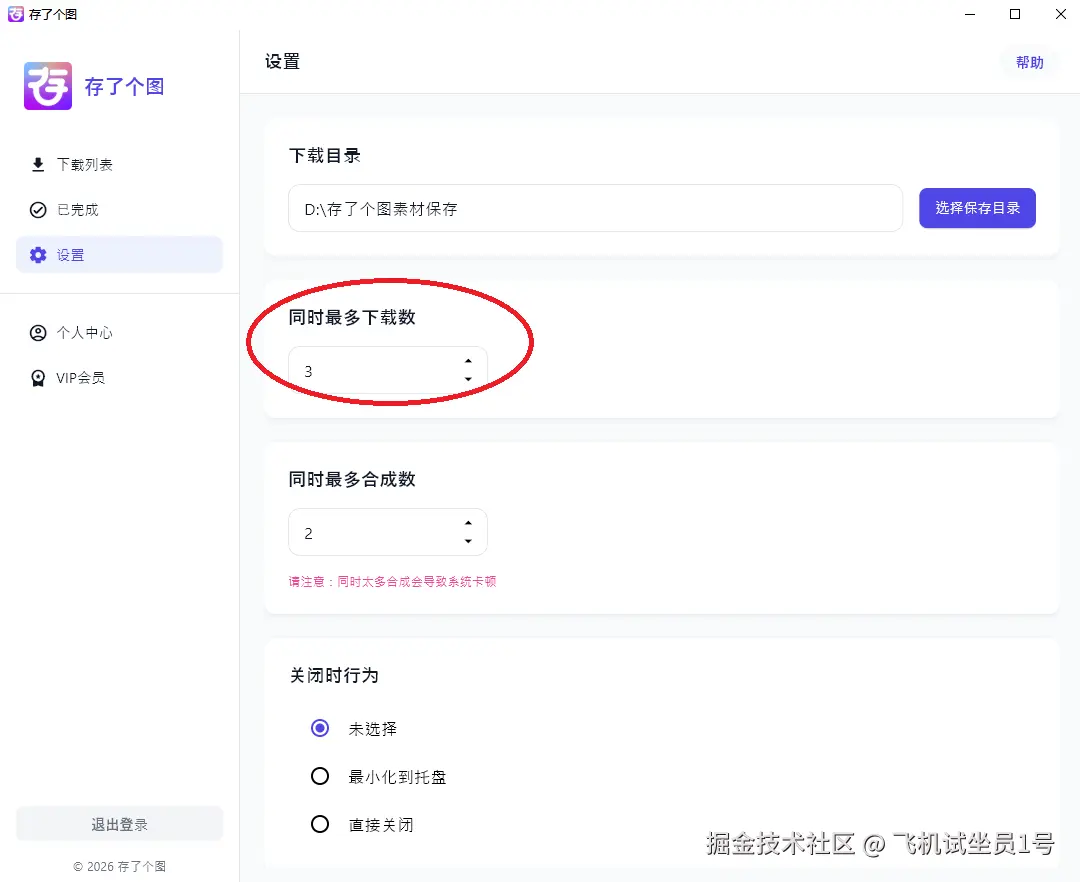Click the 下载目录 section heading
Image resolution: width=1080 pixels, height=882 pixels.
(324, 156)
